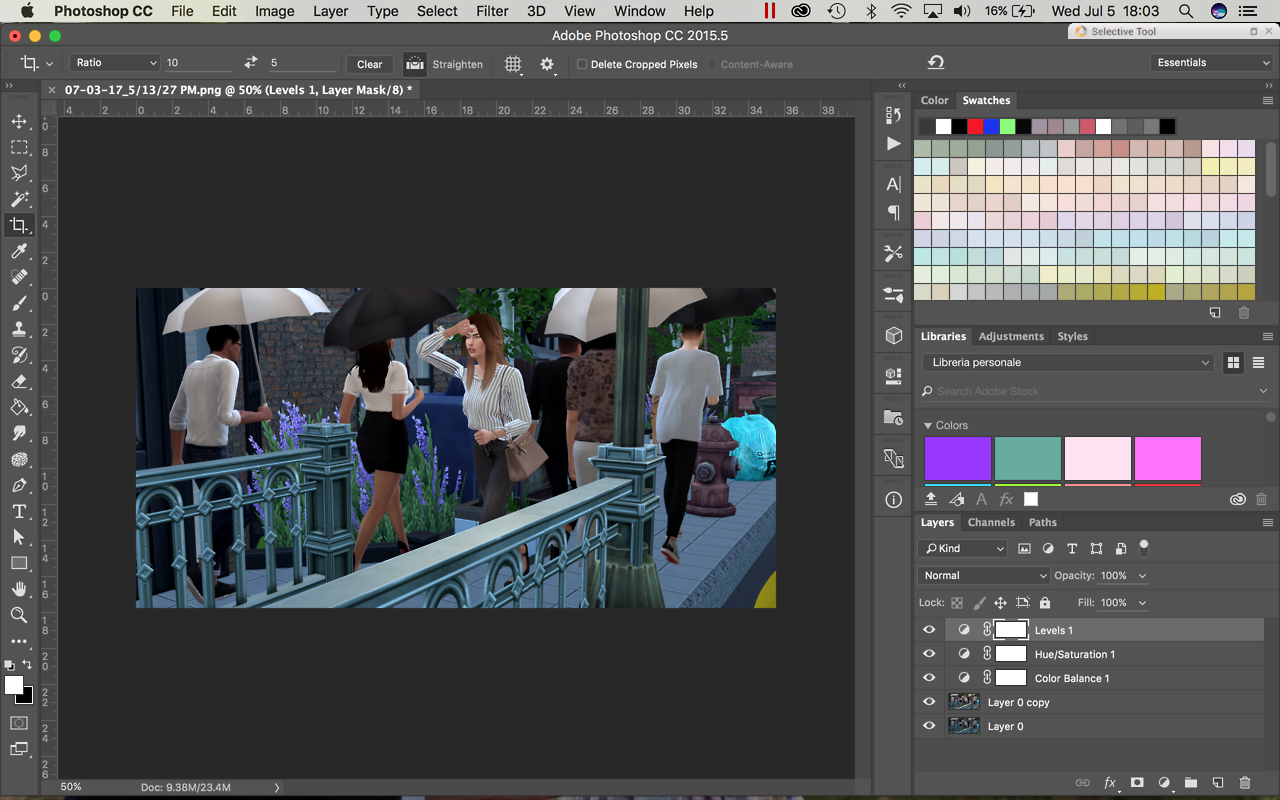Screen dimensions: 1280x800
Task: Switch to the Color tab
Action: pos(935,101)
